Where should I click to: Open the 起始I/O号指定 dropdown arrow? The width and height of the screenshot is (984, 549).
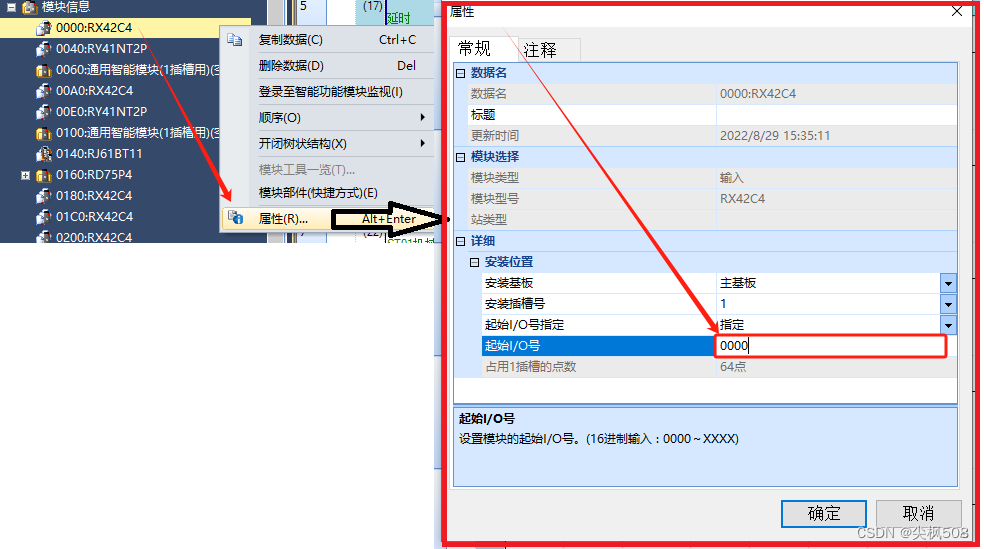948,325
